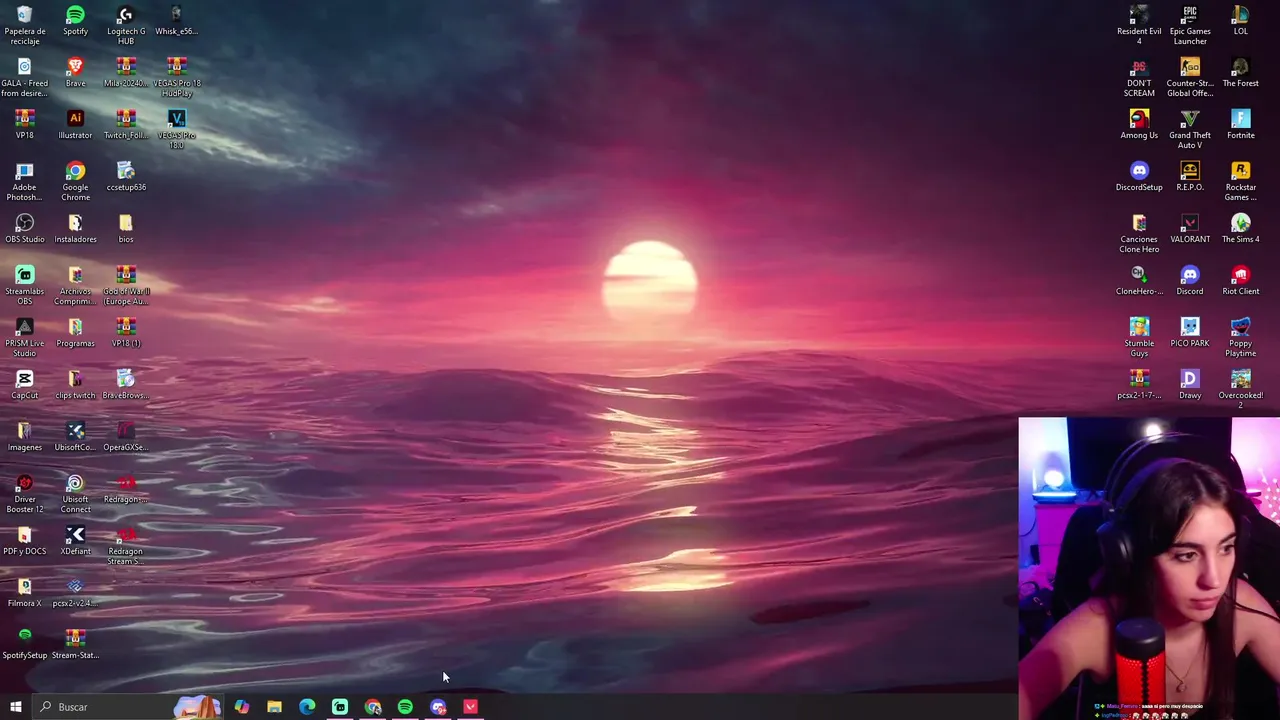1280x720 pixels.
Task: Open the Logitech G HUB shortcut
Action: click(x=125, y=24)
